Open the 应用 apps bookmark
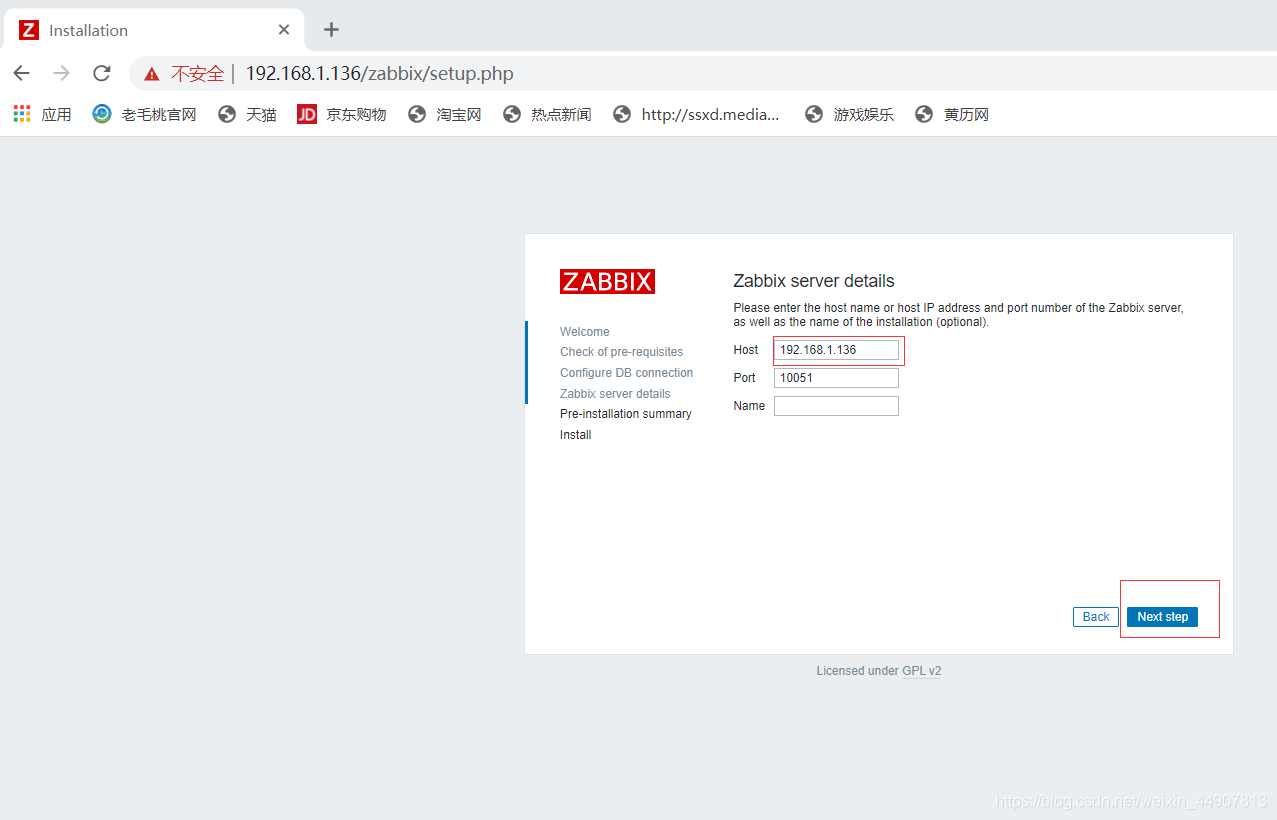This screenshot has height=820, width=1277. tap(42, 114)
